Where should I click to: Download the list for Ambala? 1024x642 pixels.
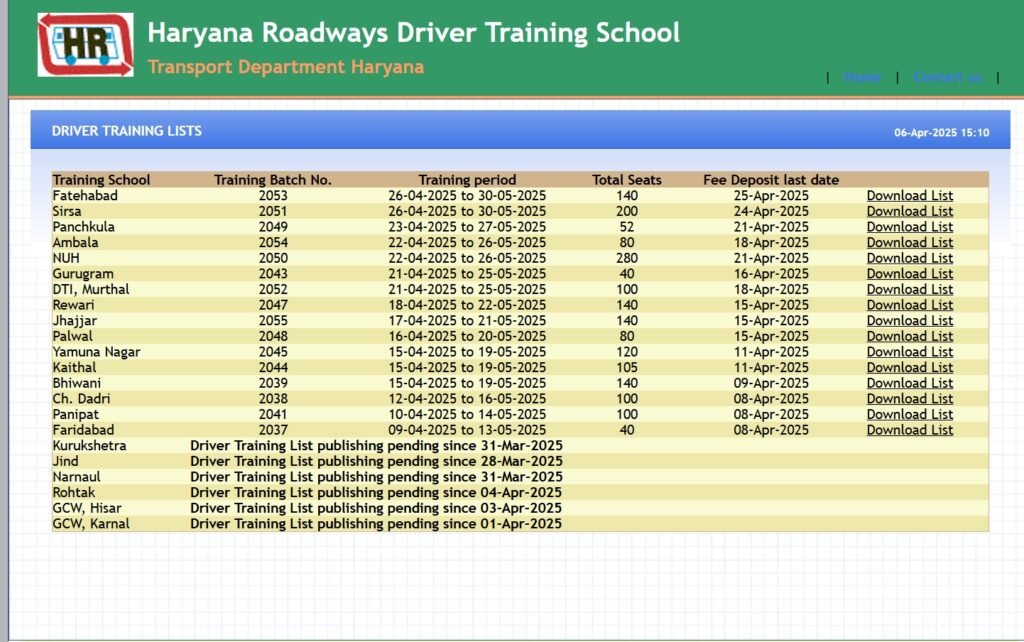tap(910, 242)
